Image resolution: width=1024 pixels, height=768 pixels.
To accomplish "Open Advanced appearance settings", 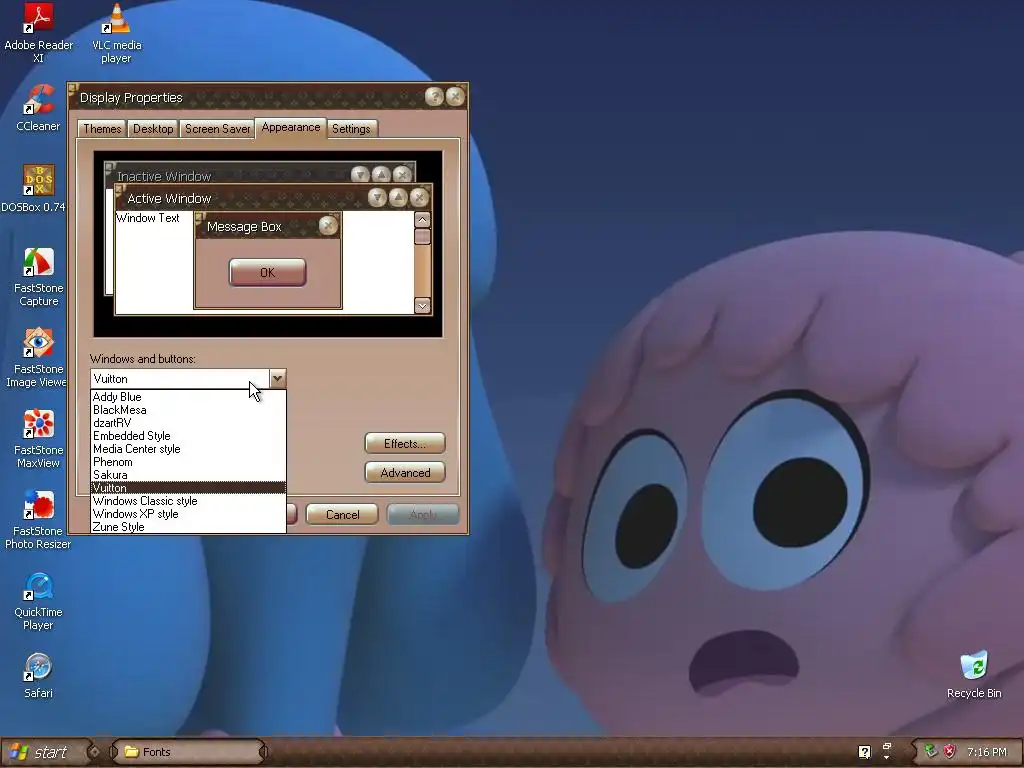I will [x=405, y=472].
